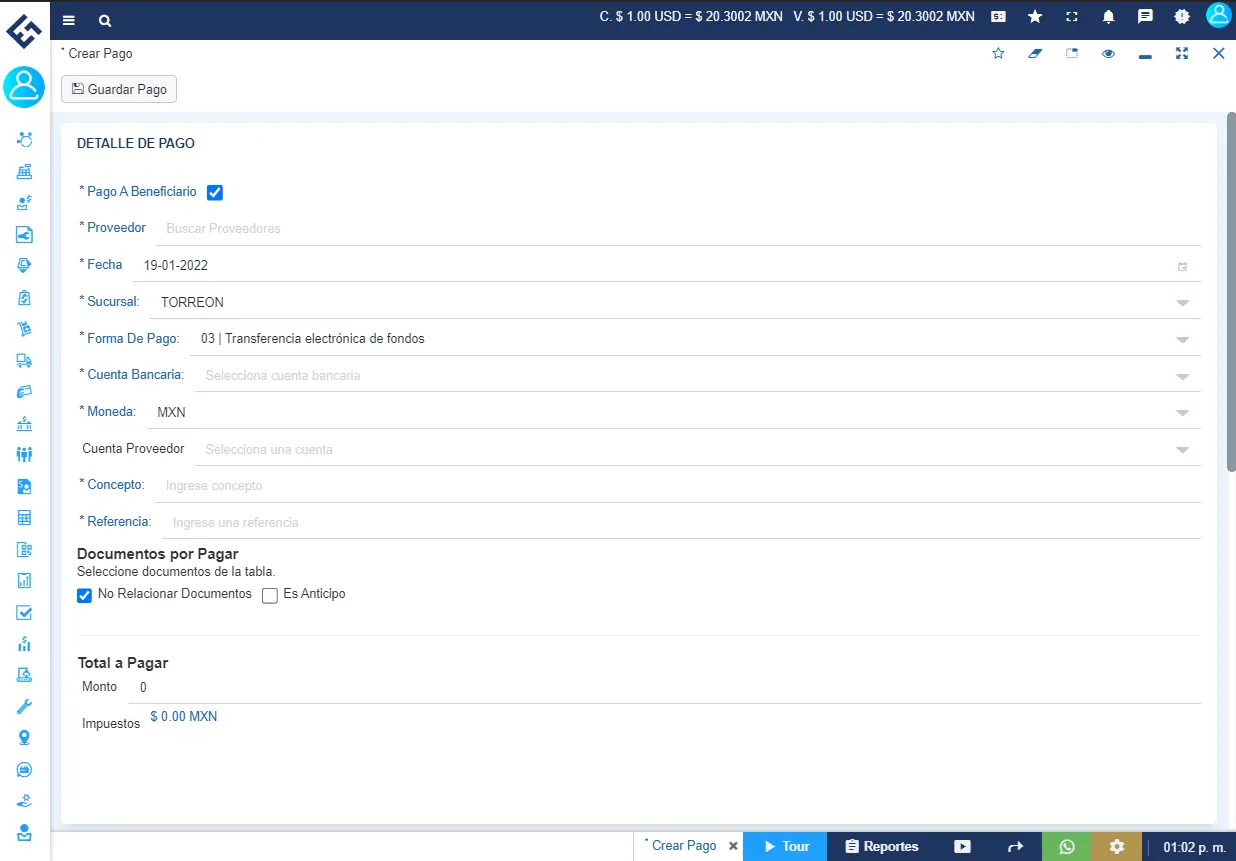Open the Reportes menu in bottom bar
Screen dimensions: 1236x861
point(882,846)
